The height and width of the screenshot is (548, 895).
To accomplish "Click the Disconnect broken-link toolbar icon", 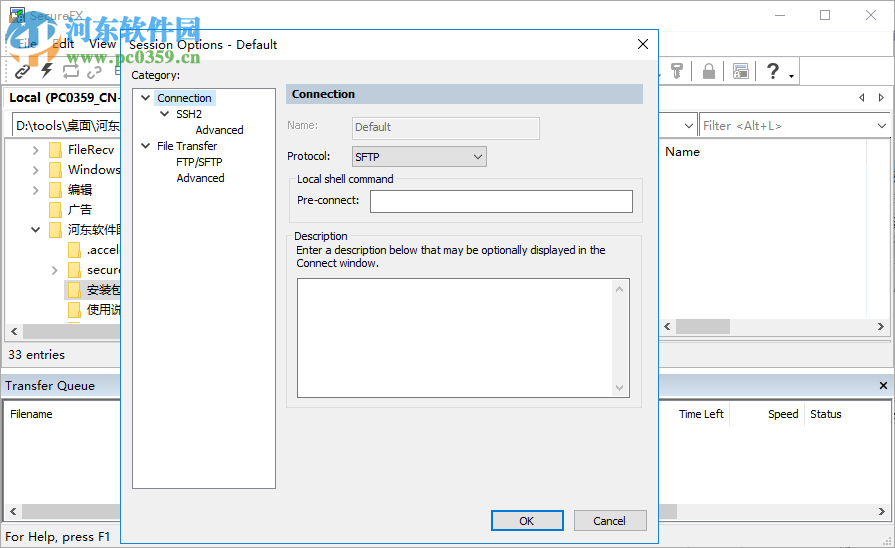I will point(94,71).
